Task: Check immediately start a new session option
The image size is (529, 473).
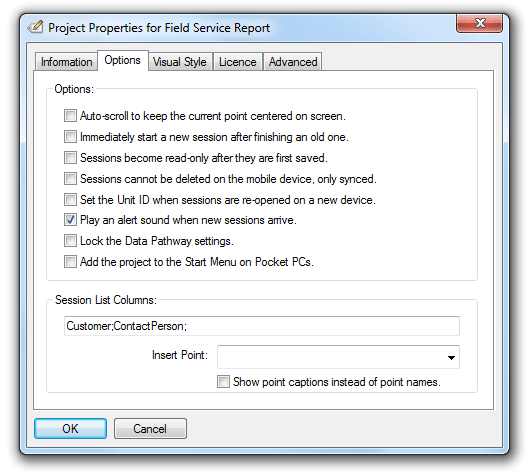Action: point(70,137)
